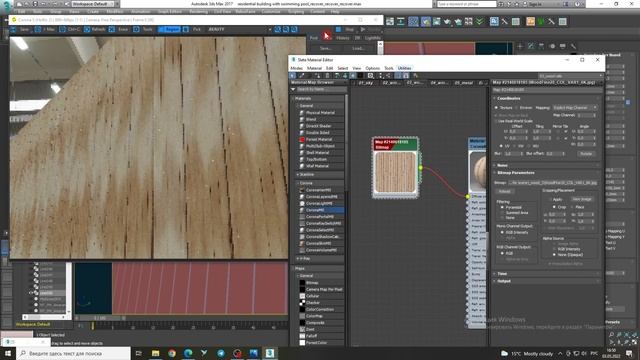Select the Place radio button
Screen dimensions: 640x360
pos(572,207)
